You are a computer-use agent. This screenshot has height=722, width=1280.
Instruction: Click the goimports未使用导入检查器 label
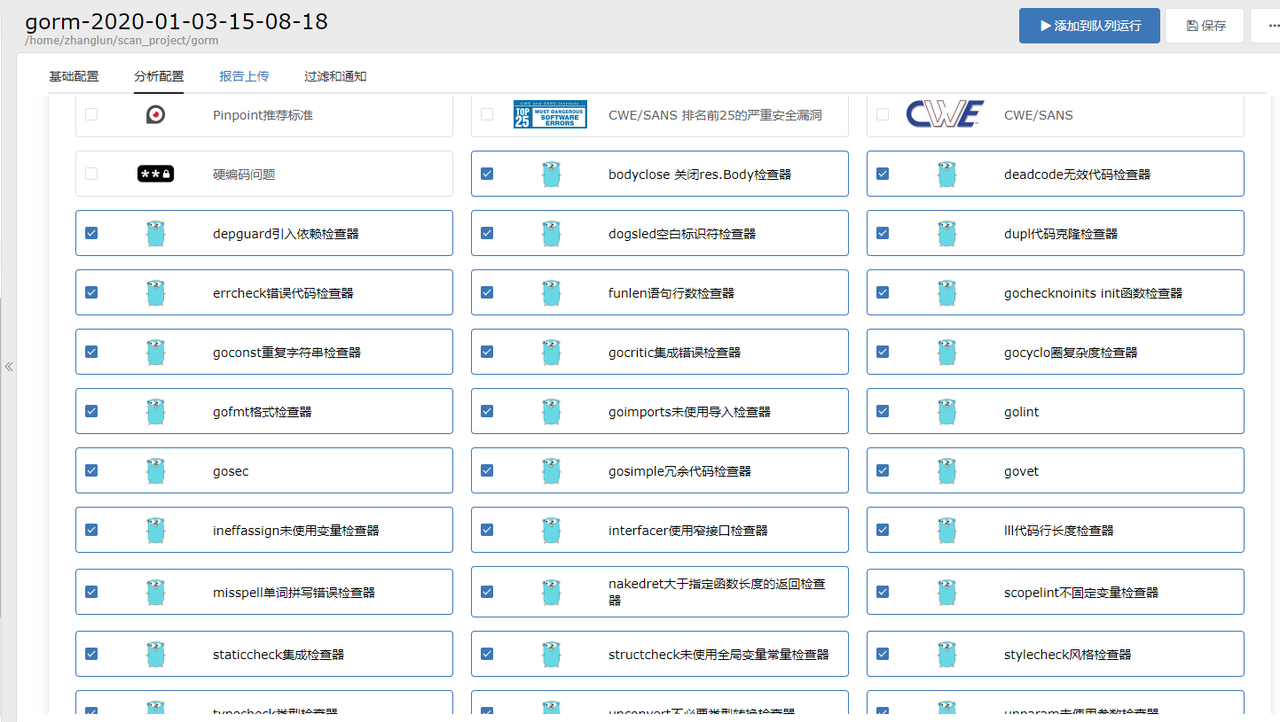click(x=689, y=412)
